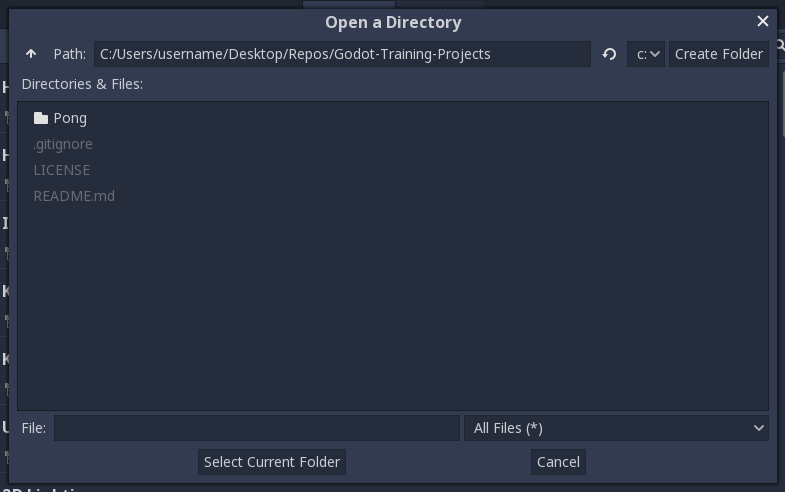Select the README.md file entry
Viewport: 785px width, 492px height.
74,196
